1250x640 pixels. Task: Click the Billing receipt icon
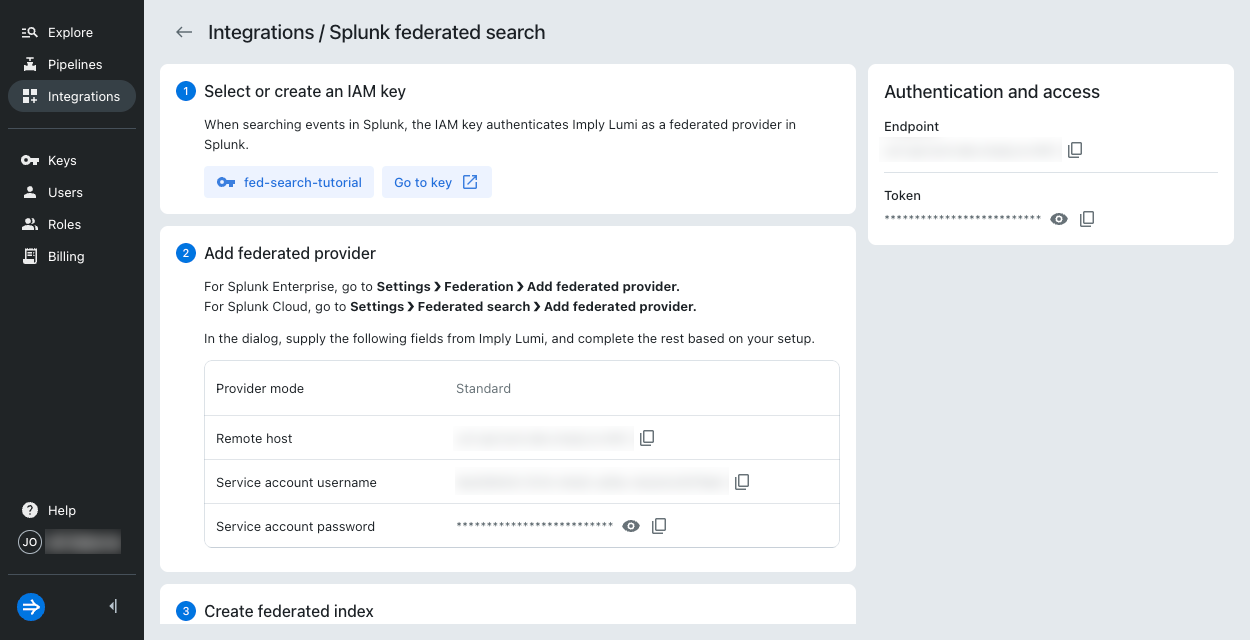pyautogui.click(x=30, y=256)
